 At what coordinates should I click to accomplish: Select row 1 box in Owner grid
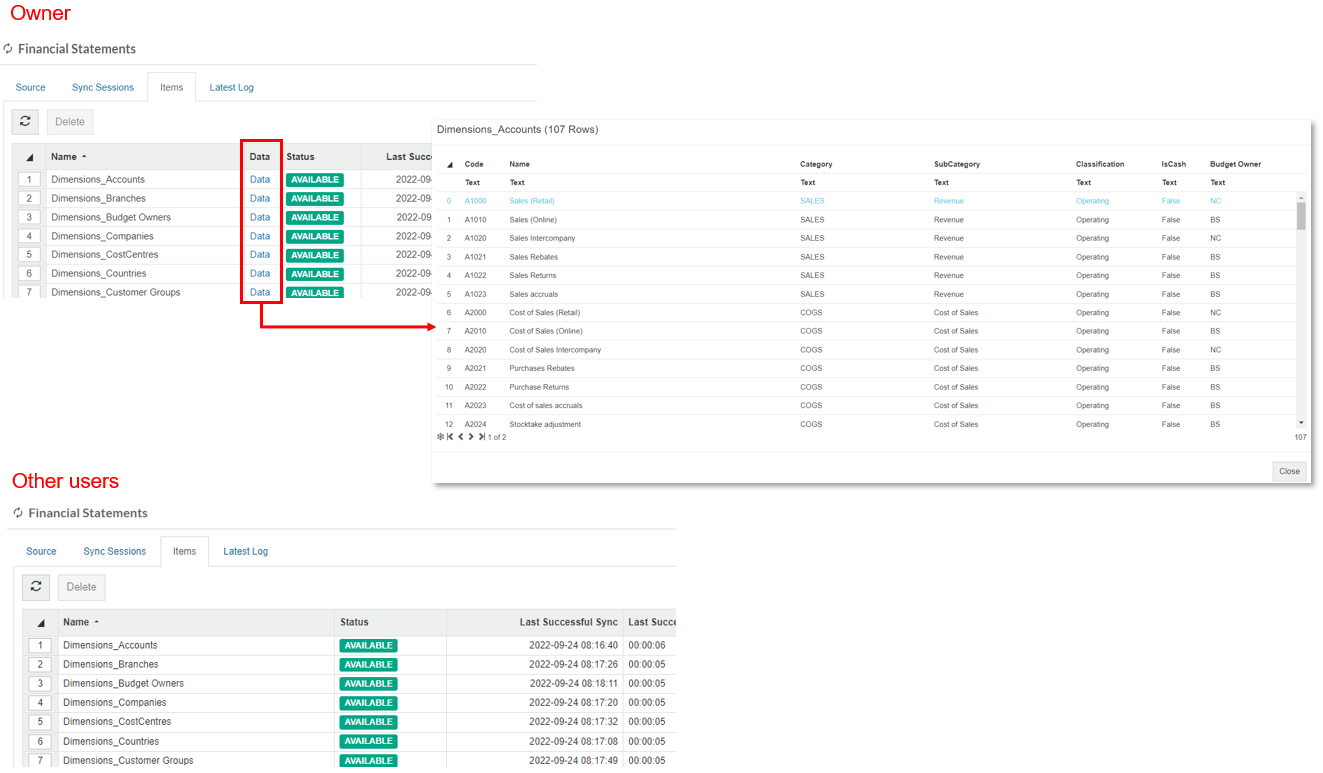click(x=29, y=180)
